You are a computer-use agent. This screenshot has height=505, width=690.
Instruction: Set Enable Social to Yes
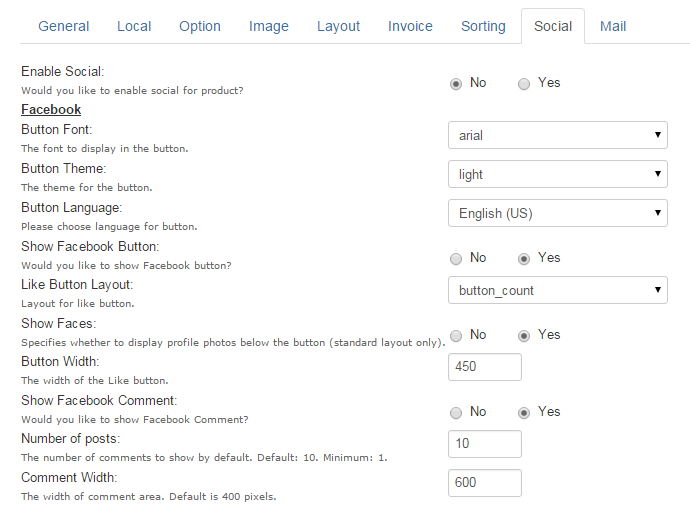(524, 84)
